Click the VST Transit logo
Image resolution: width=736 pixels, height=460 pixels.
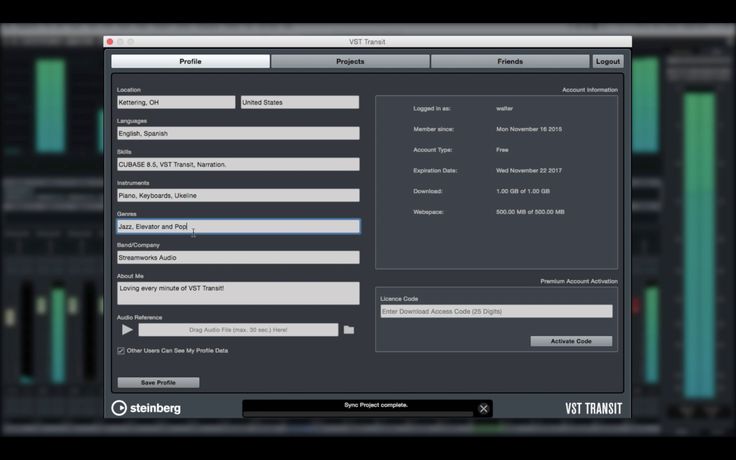coord(593,408)
